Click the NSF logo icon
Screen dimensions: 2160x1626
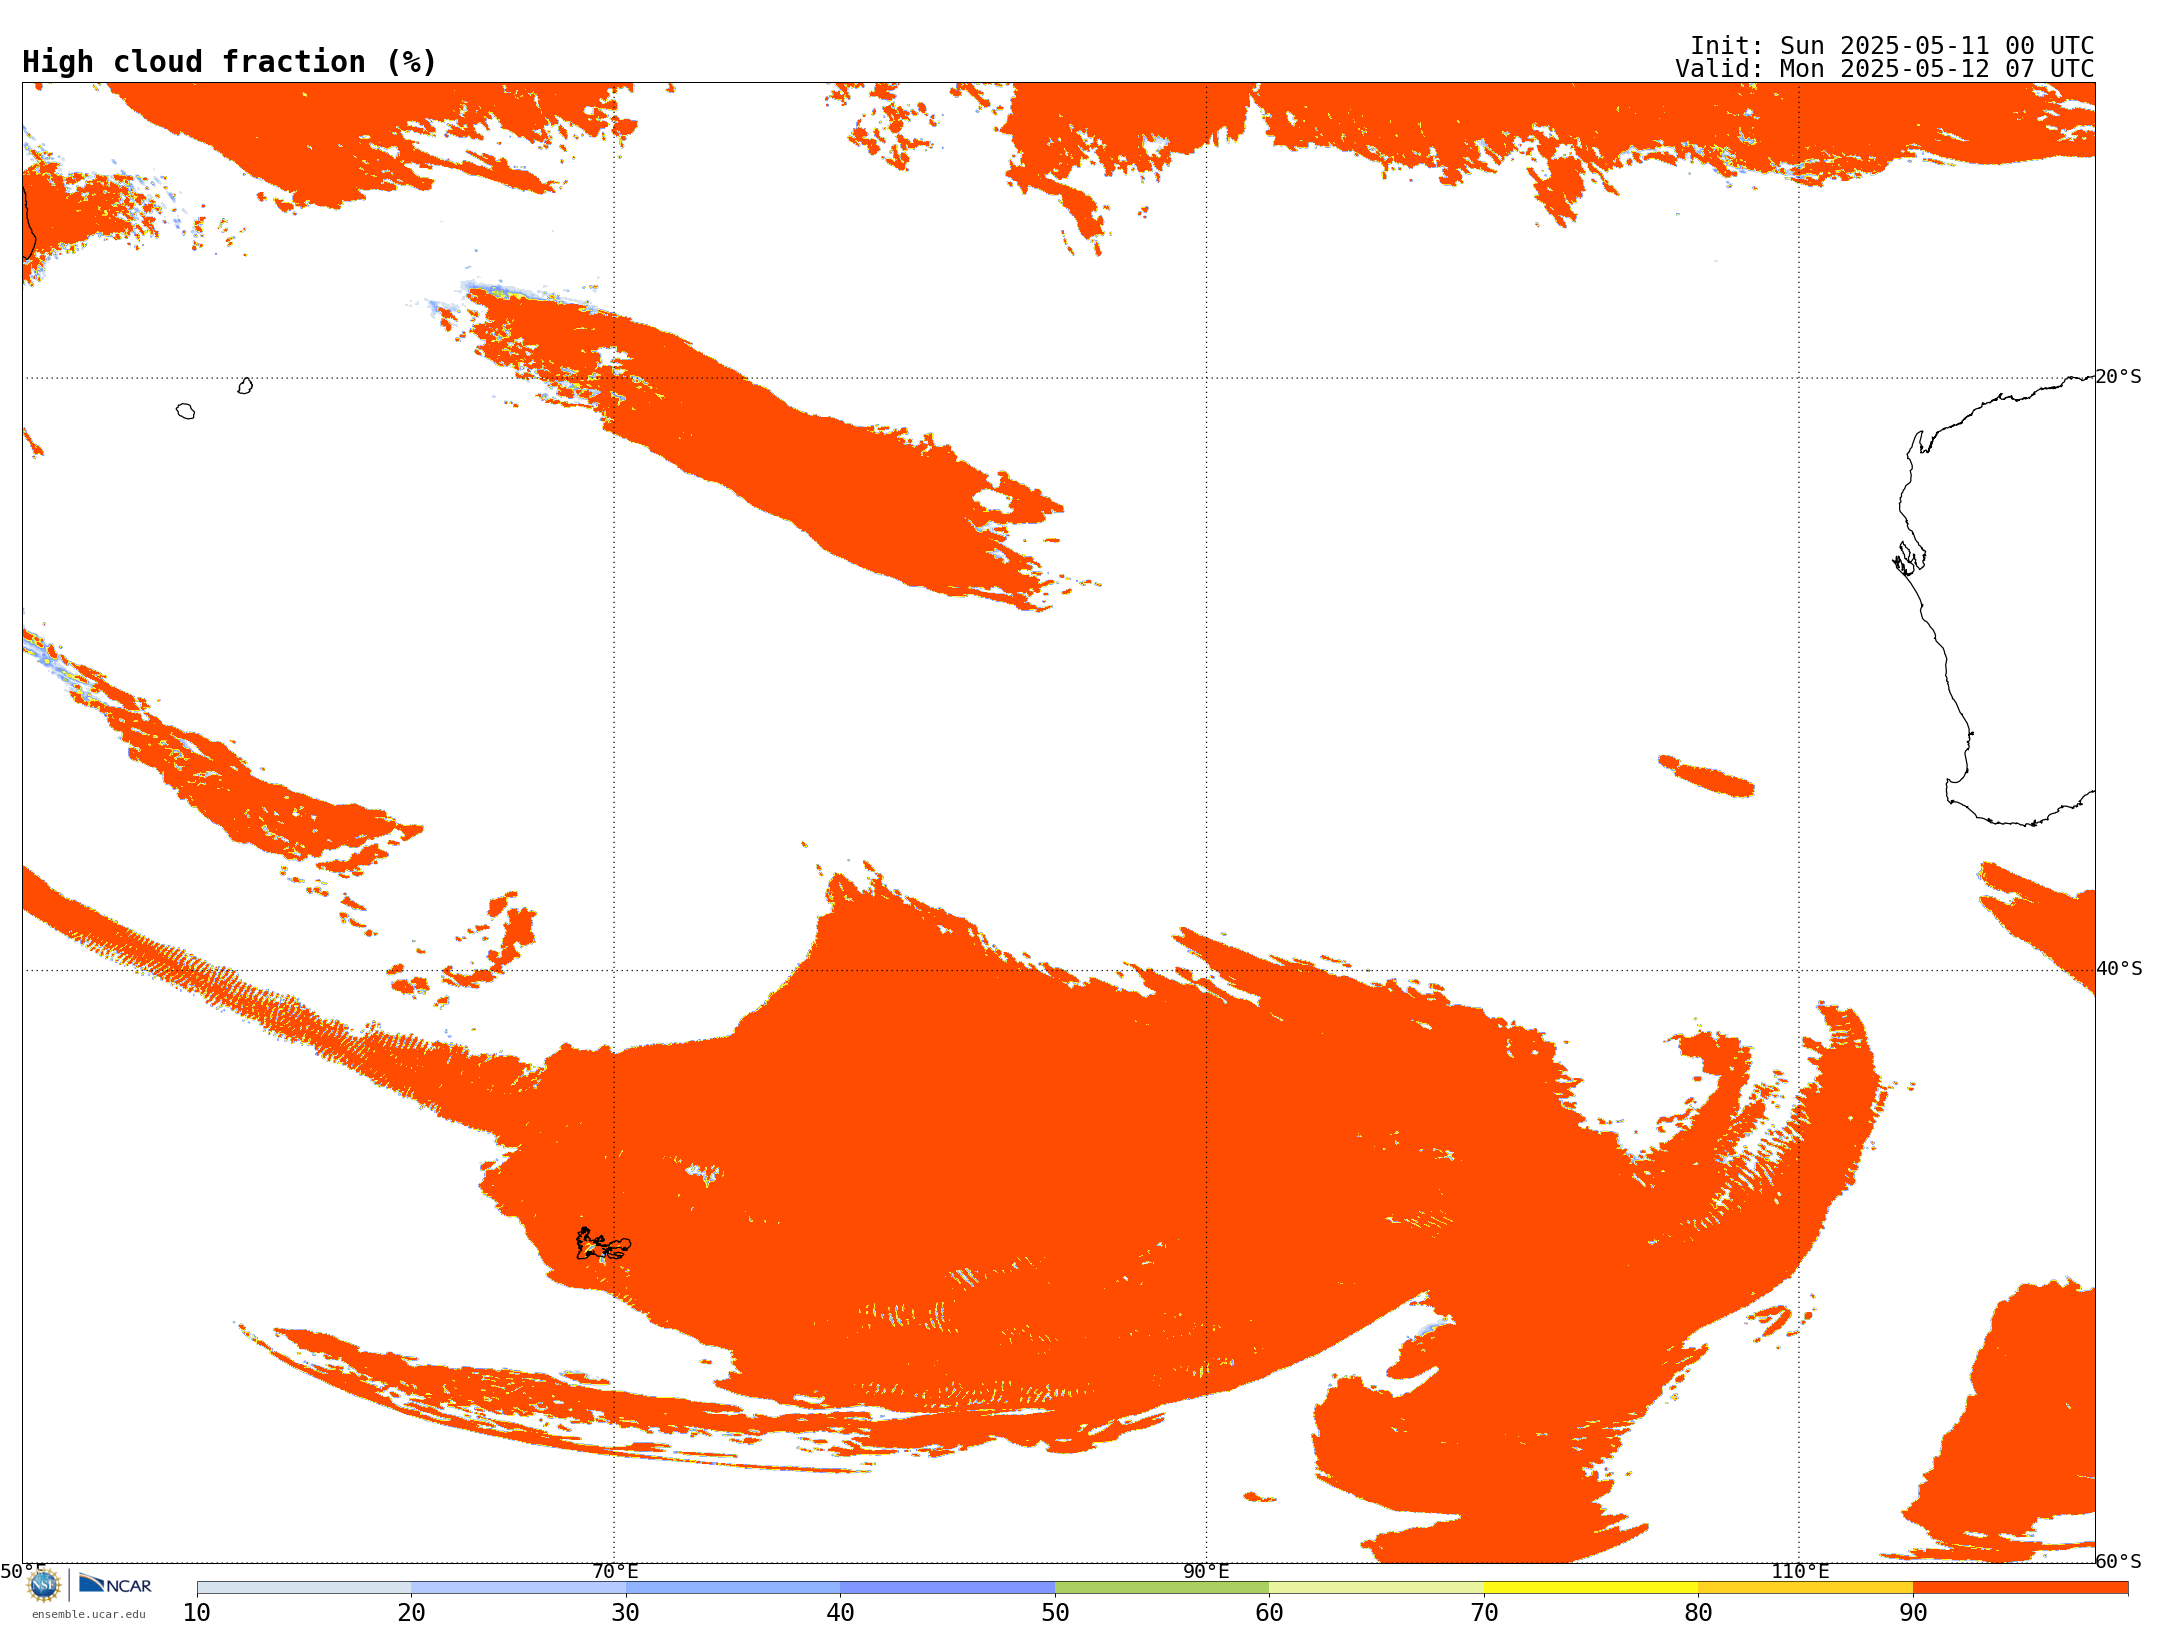coord(44,1585)
